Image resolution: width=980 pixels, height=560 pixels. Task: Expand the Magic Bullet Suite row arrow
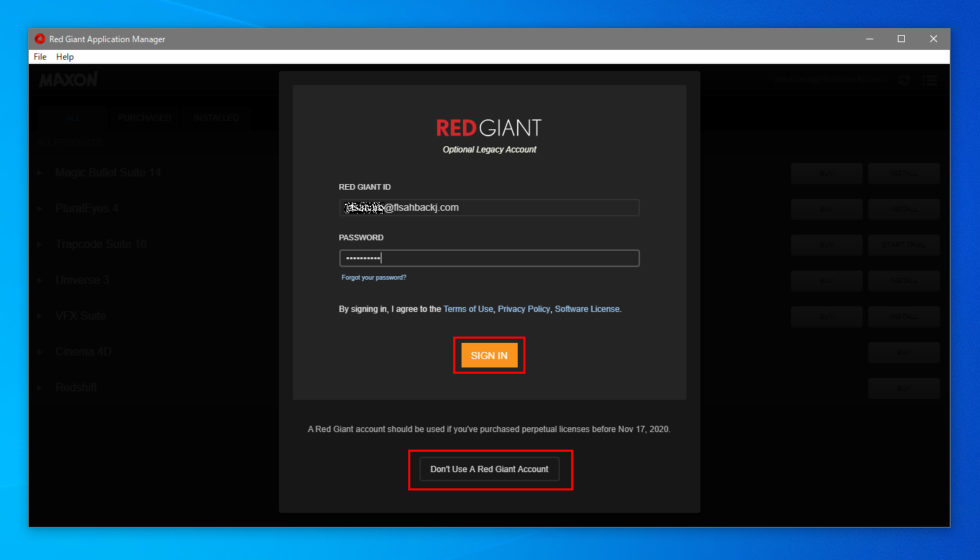40,172
